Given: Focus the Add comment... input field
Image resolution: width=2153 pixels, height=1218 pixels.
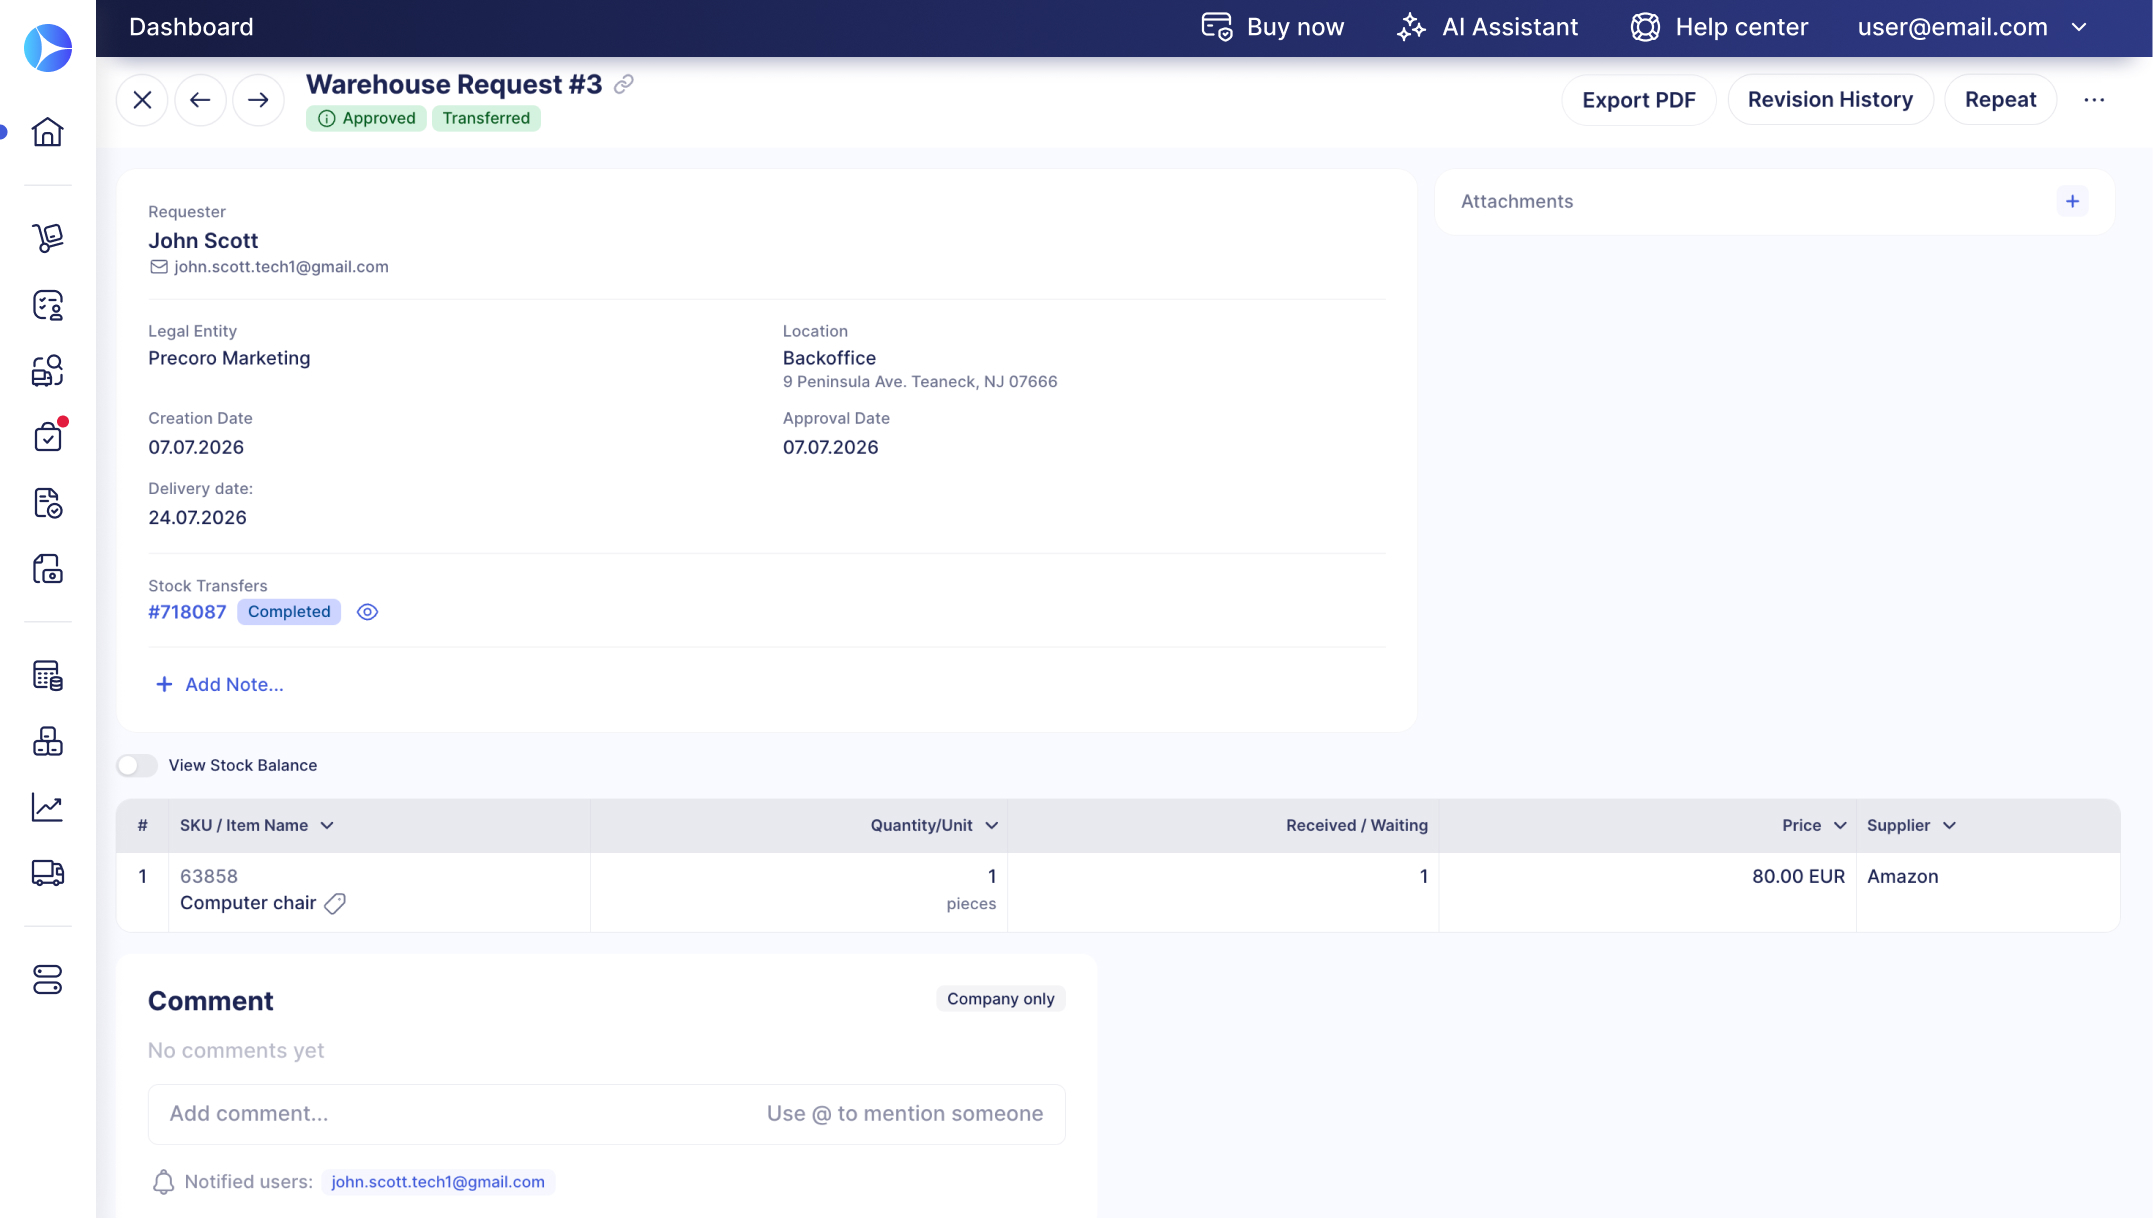Looking at the screenshot, I should (606, 1114).
